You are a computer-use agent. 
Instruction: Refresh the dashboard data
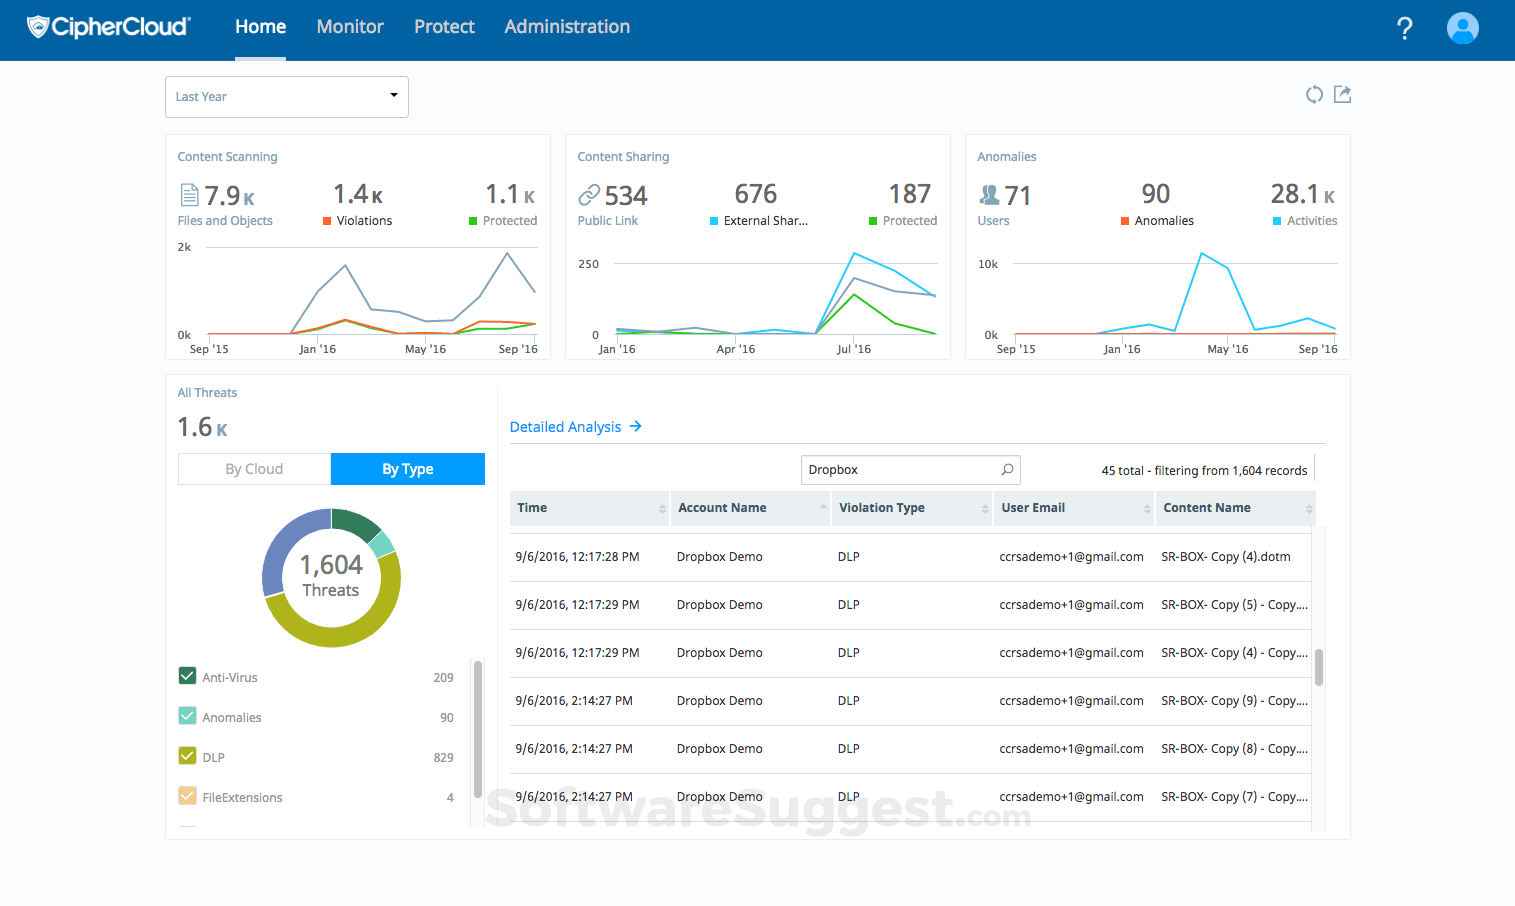1314,94
